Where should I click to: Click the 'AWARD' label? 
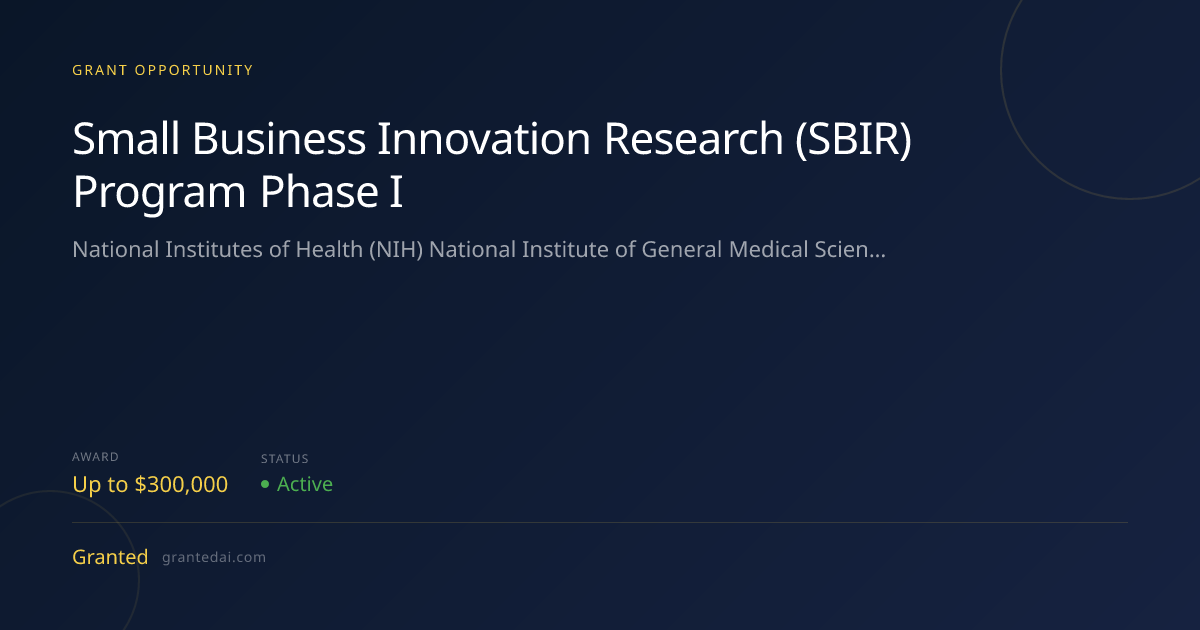coord(96,457)
